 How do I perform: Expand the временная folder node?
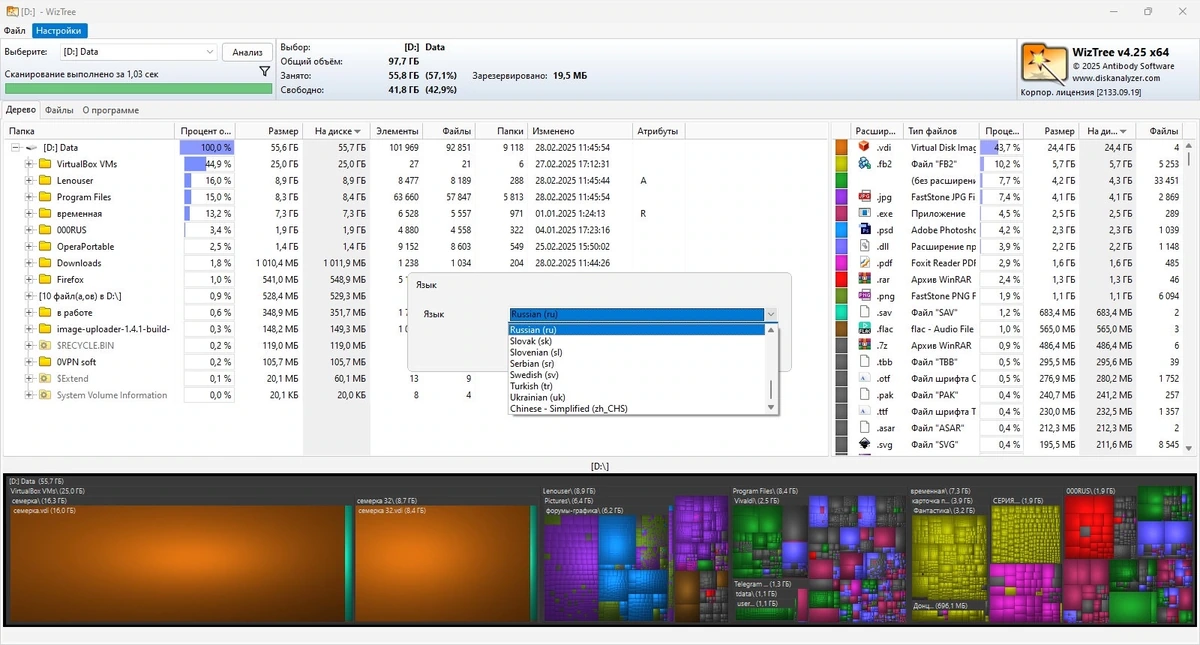[29, 213]
